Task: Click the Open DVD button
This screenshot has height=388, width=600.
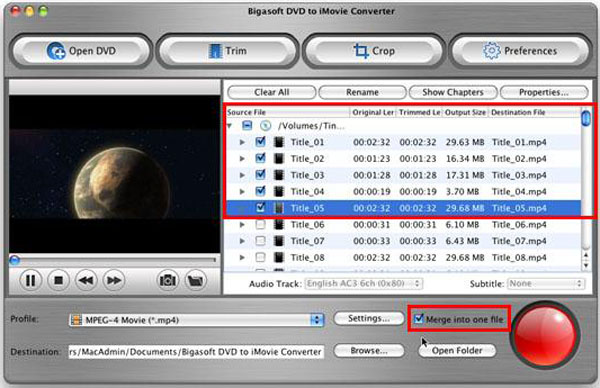Action: coord(81,51)
